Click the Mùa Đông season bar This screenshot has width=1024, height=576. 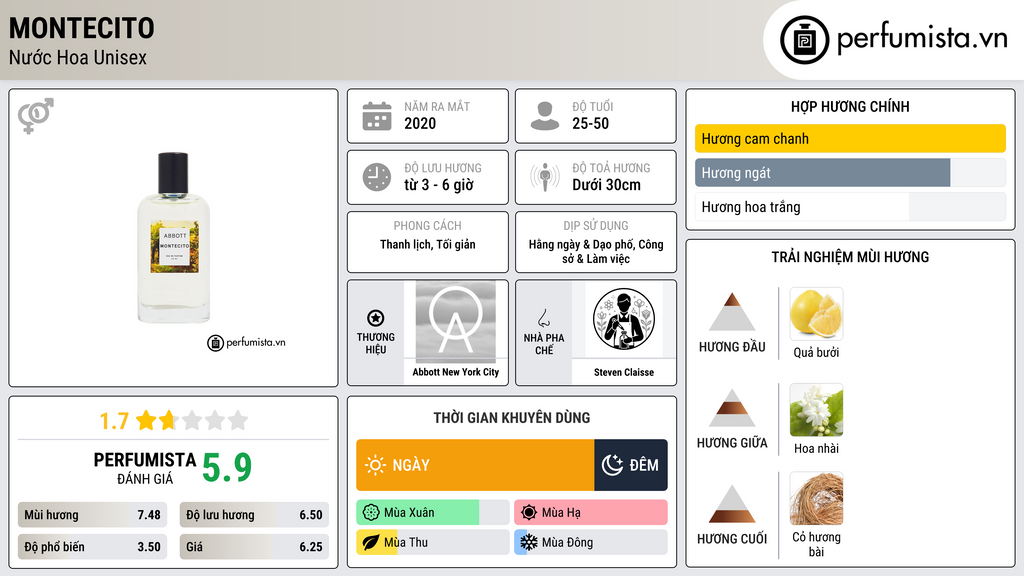point(591,542)
